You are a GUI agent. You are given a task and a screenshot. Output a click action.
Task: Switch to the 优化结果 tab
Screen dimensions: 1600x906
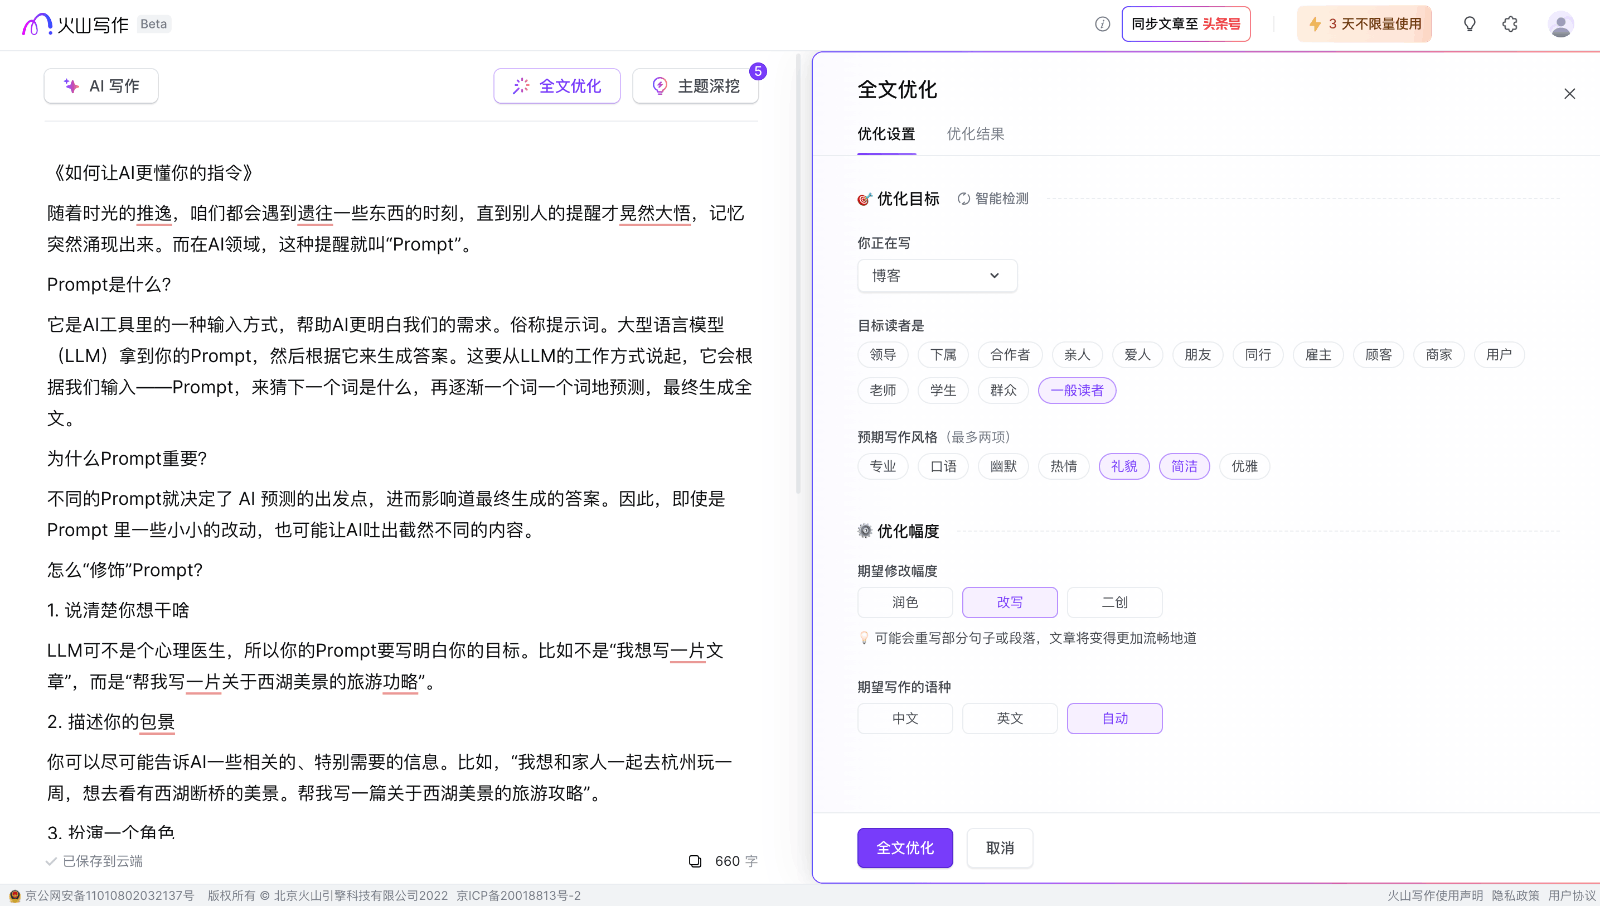click(975, 134)
